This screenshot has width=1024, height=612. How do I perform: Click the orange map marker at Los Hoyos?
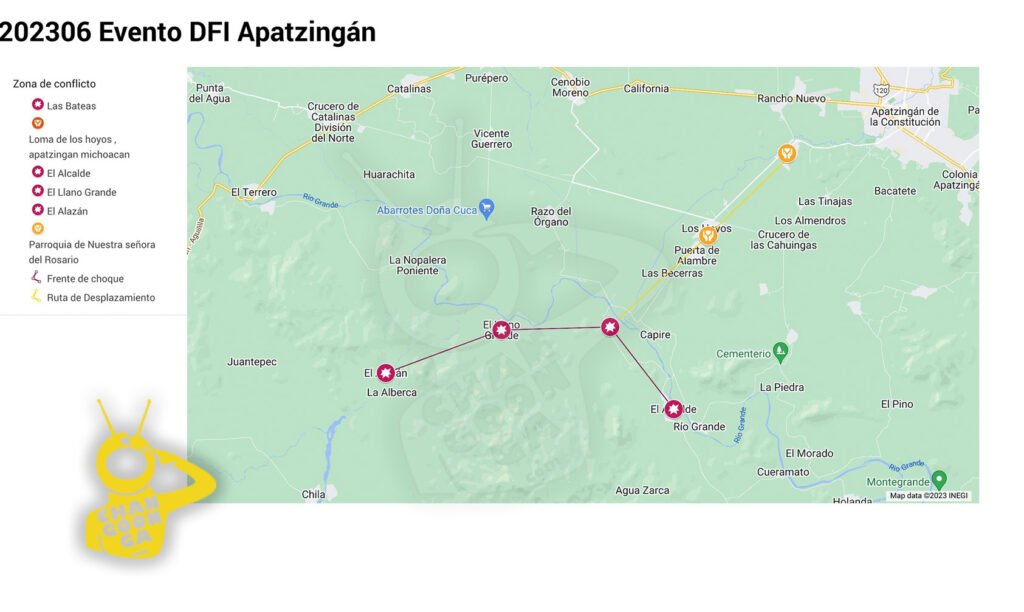707,235
